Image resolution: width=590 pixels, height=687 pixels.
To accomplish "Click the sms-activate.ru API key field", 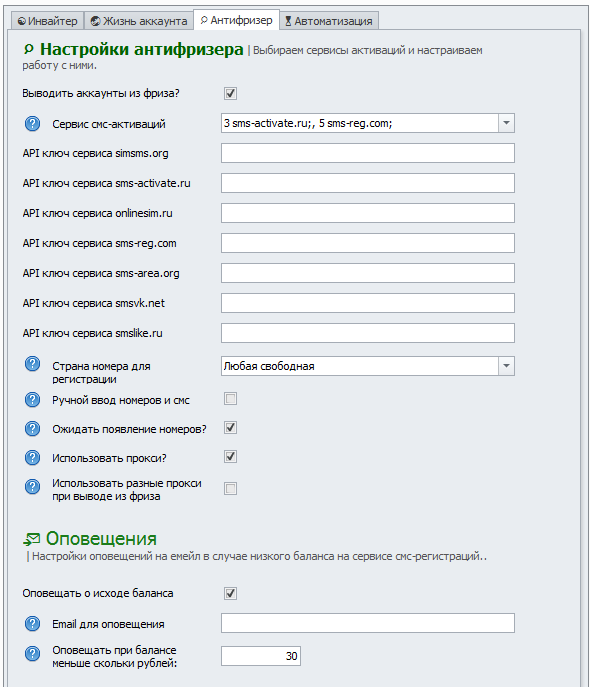I will (367, 183).
